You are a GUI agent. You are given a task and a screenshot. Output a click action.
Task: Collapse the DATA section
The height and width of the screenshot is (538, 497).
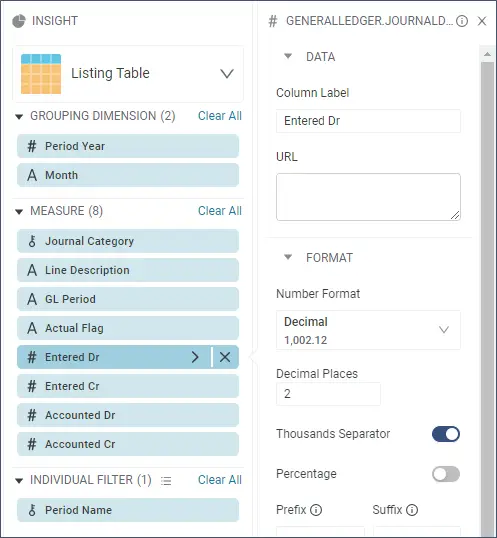click(288, 56)
